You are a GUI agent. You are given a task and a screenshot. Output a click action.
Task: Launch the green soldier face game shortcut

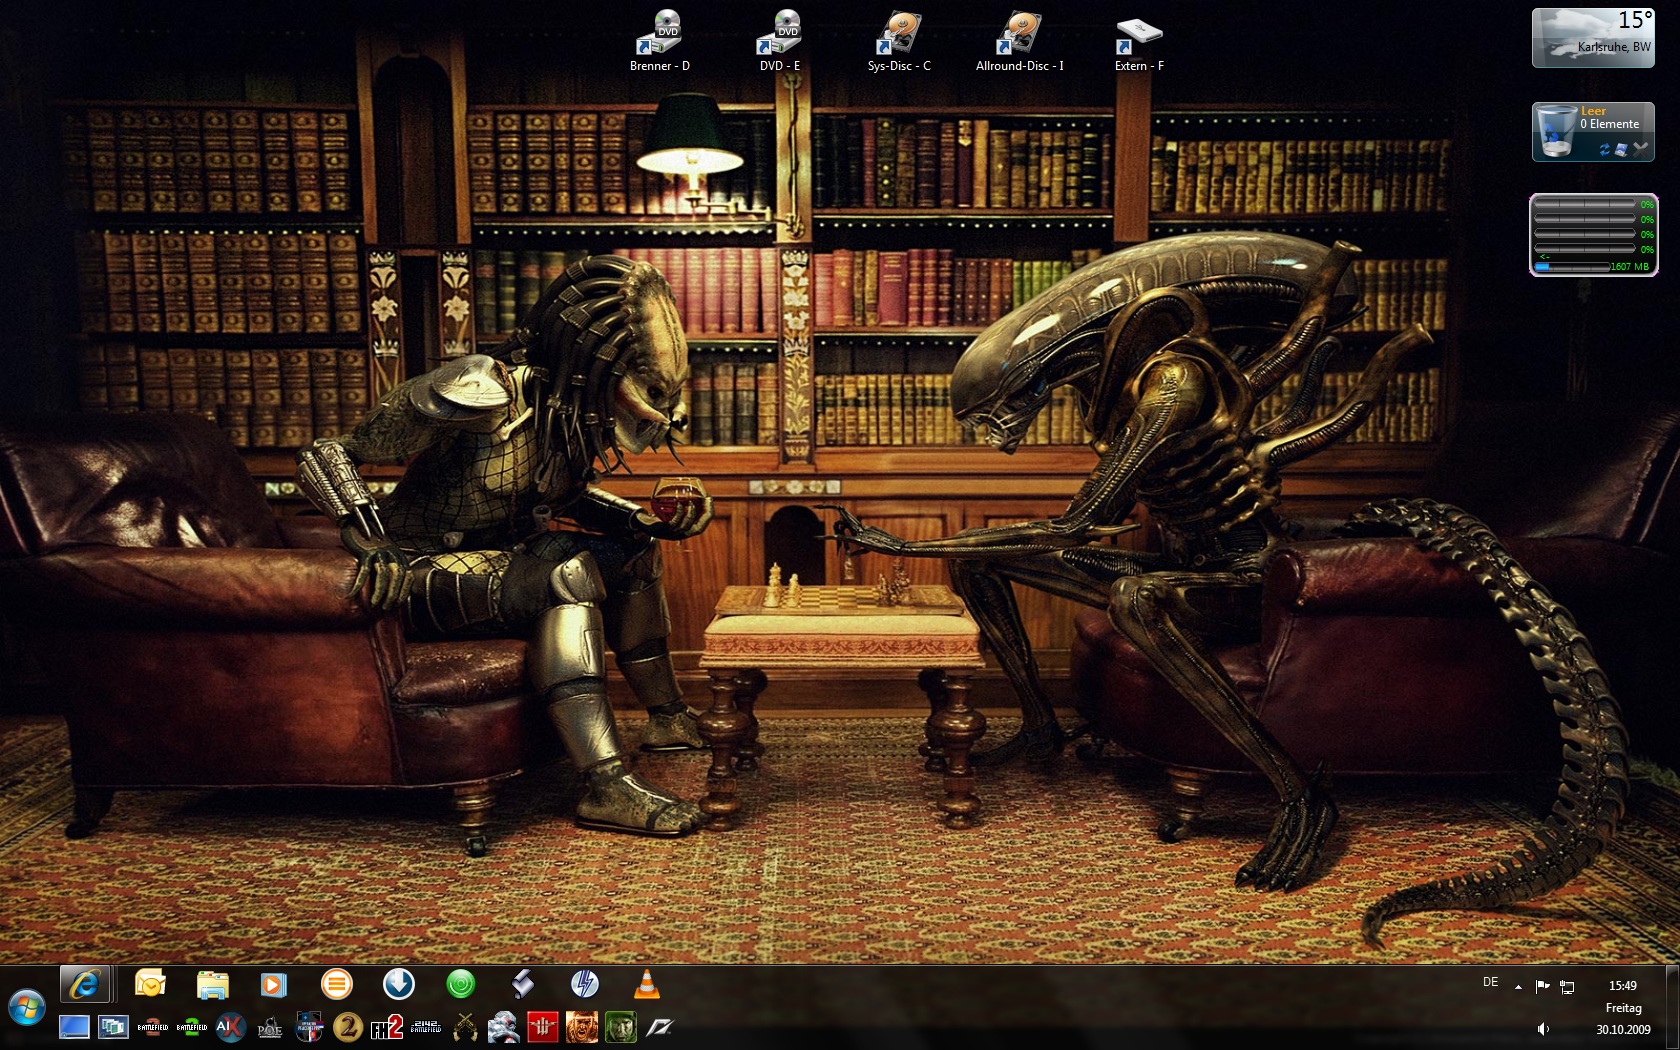pyautogui.click(x=621, y=1027)
